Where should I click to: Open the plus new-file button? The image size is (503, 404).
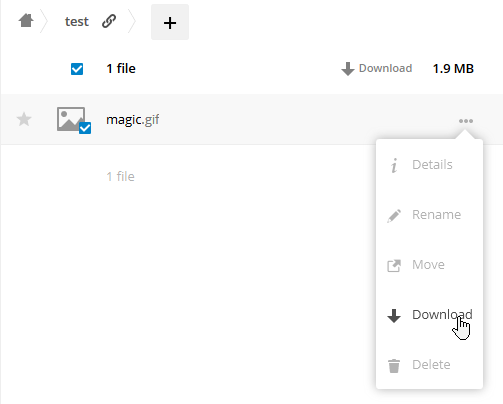tap(170, 22)
